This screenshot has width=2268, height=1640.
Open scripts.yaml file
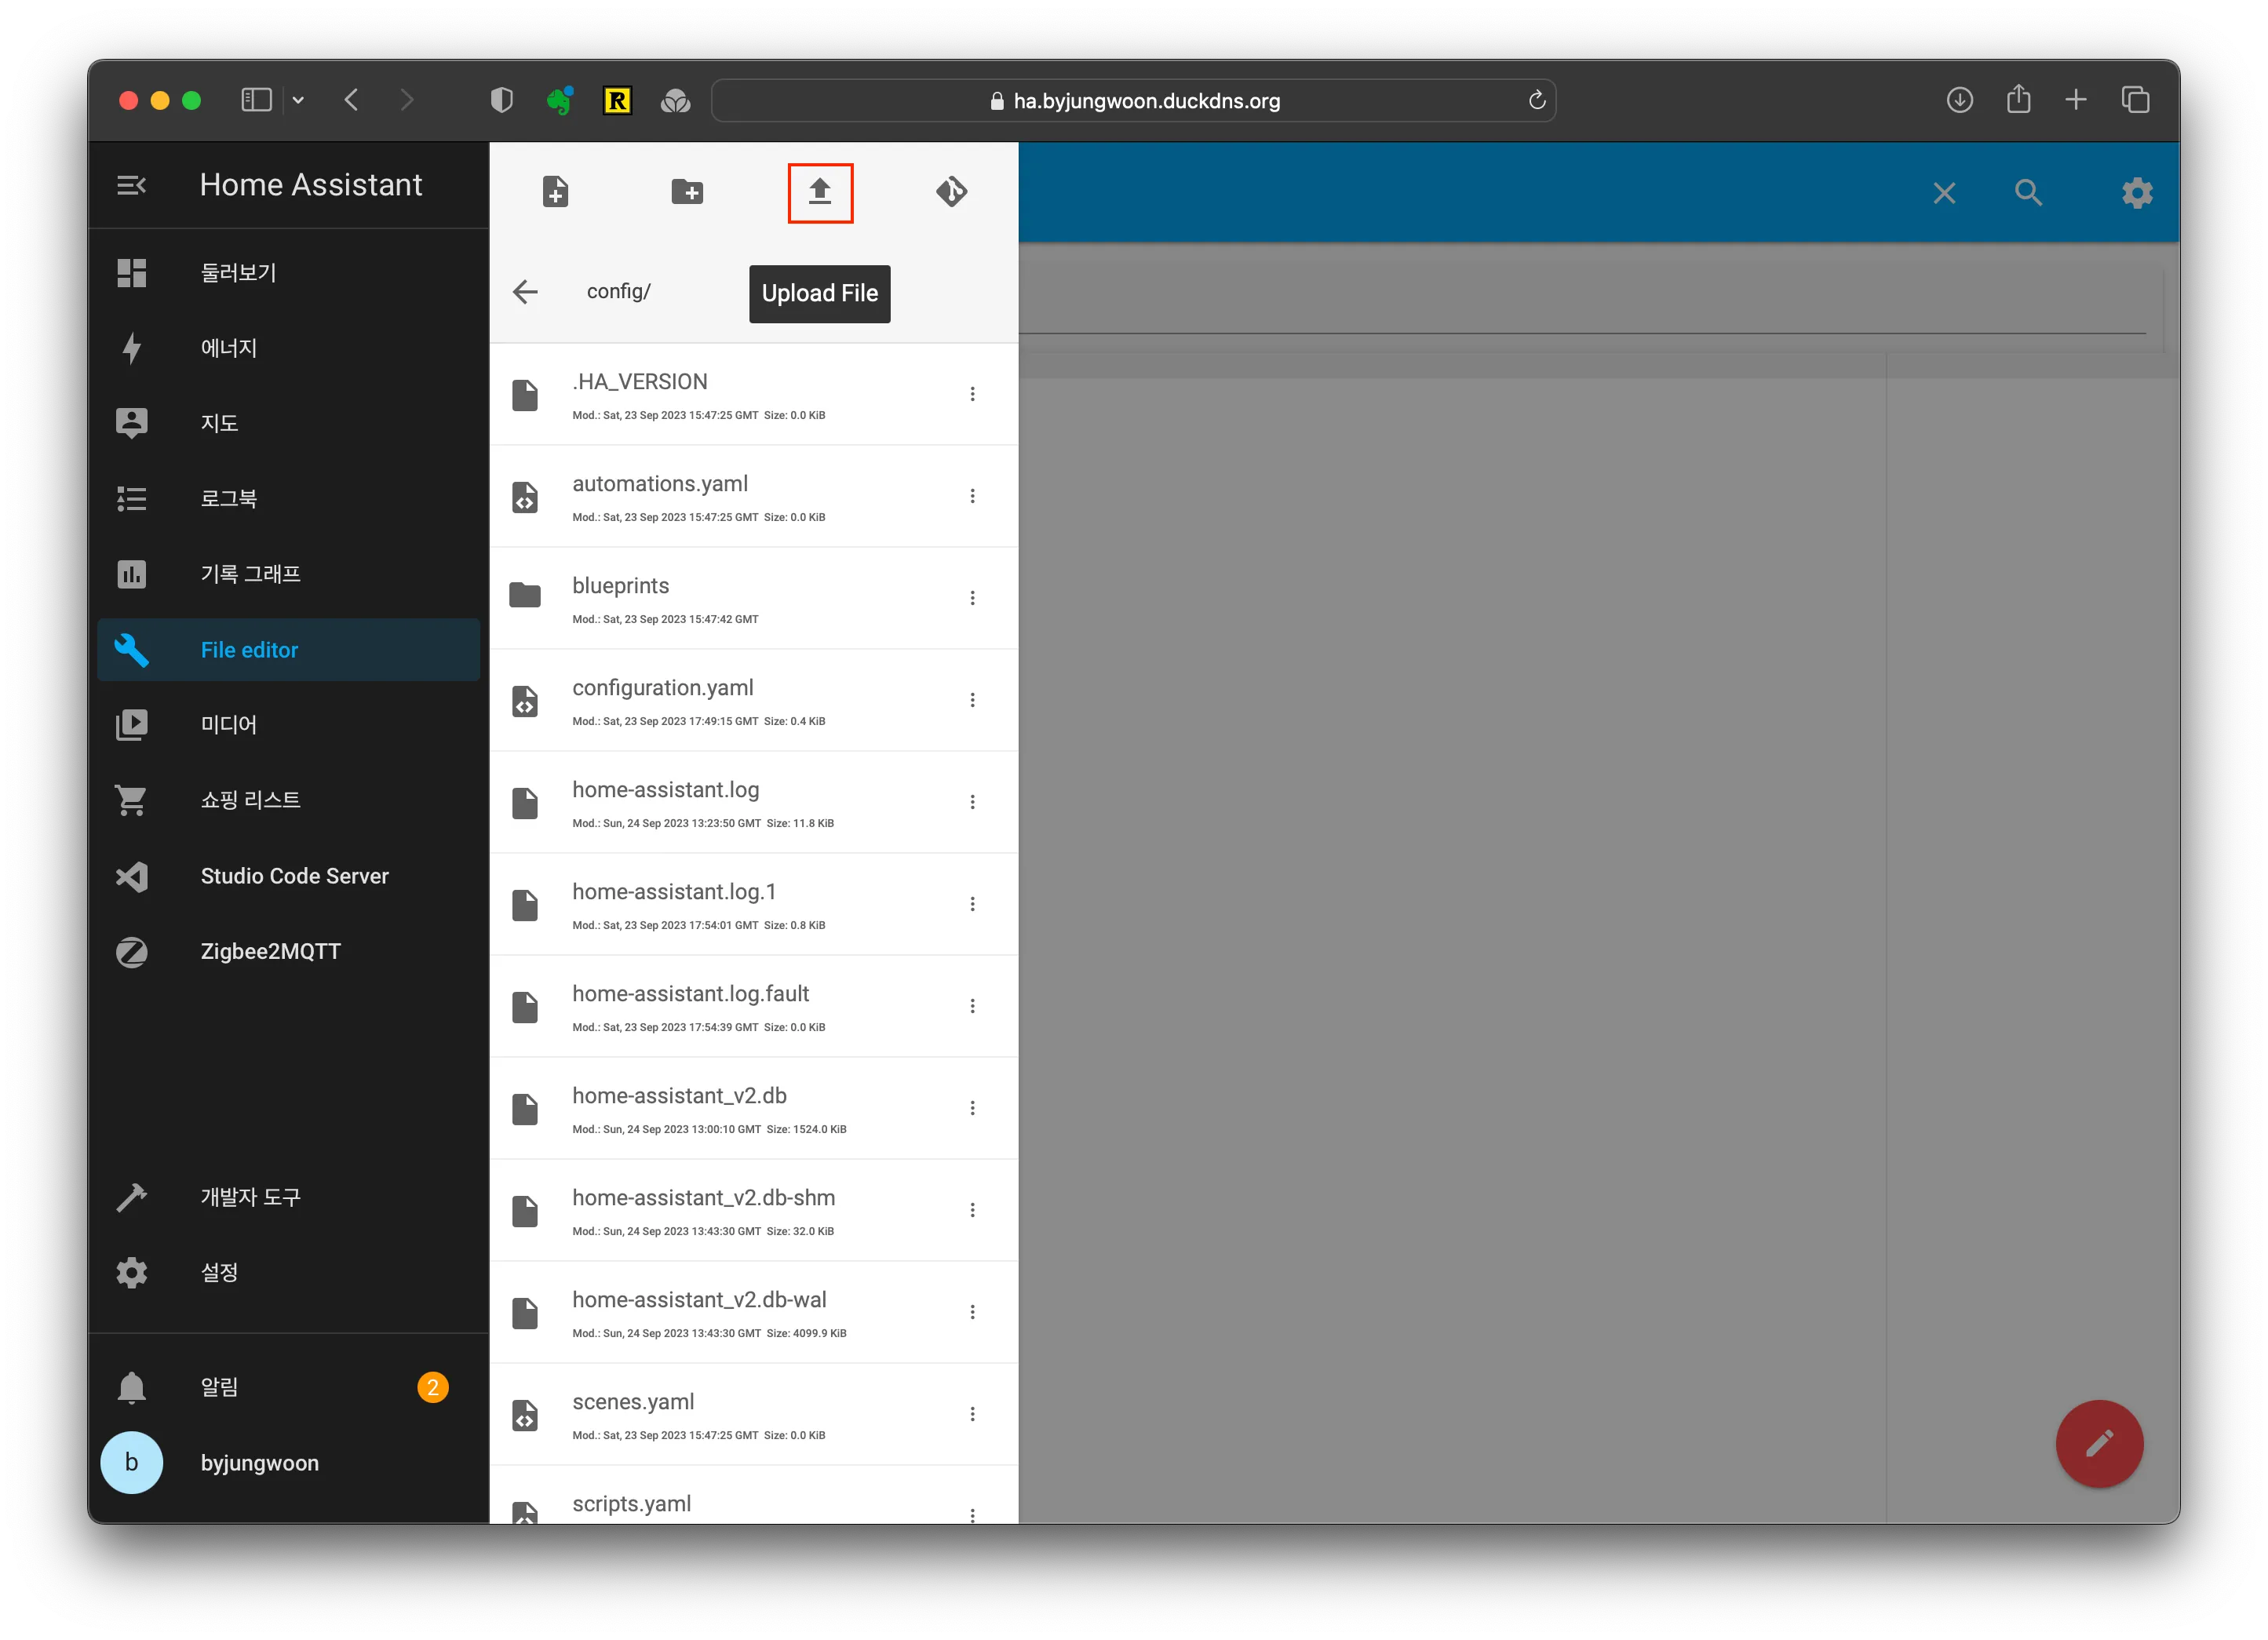tap(754, 1495)
